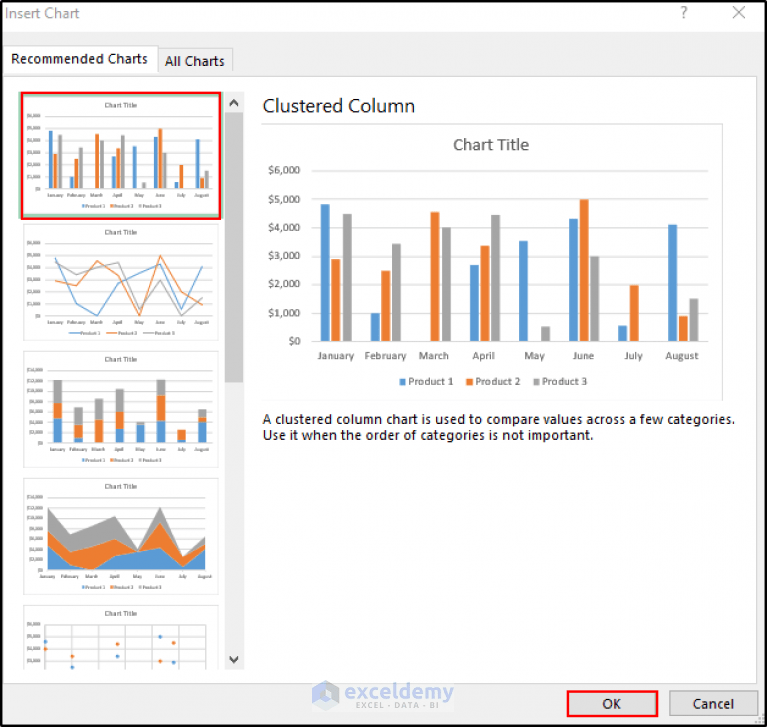Switch to the All Charts tab

tap(195, 61)
